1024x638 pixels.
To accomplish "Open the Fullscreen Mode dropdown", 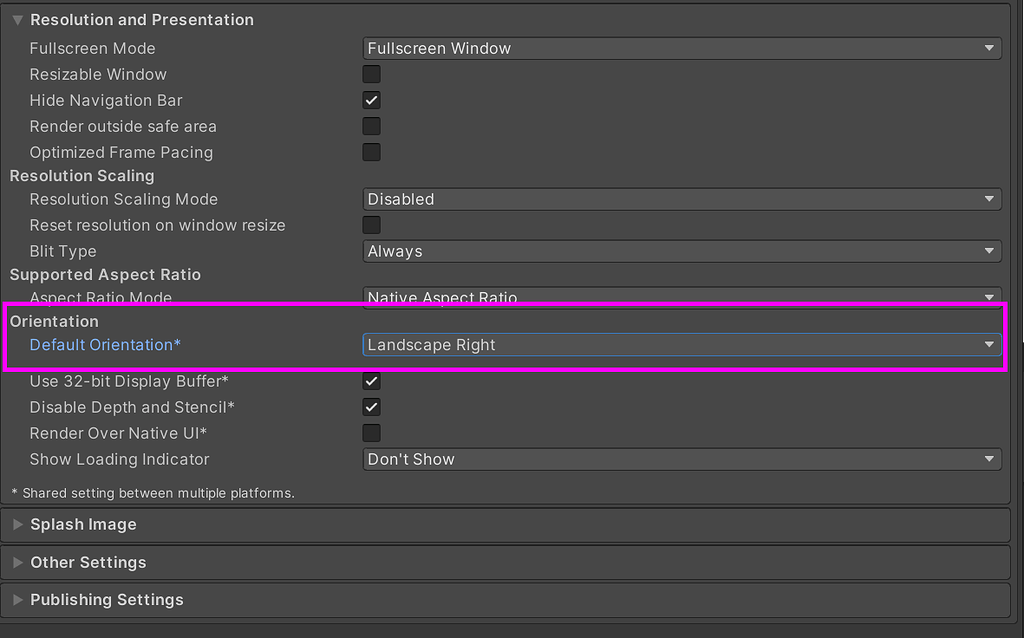I will click(x=681, y=48).
